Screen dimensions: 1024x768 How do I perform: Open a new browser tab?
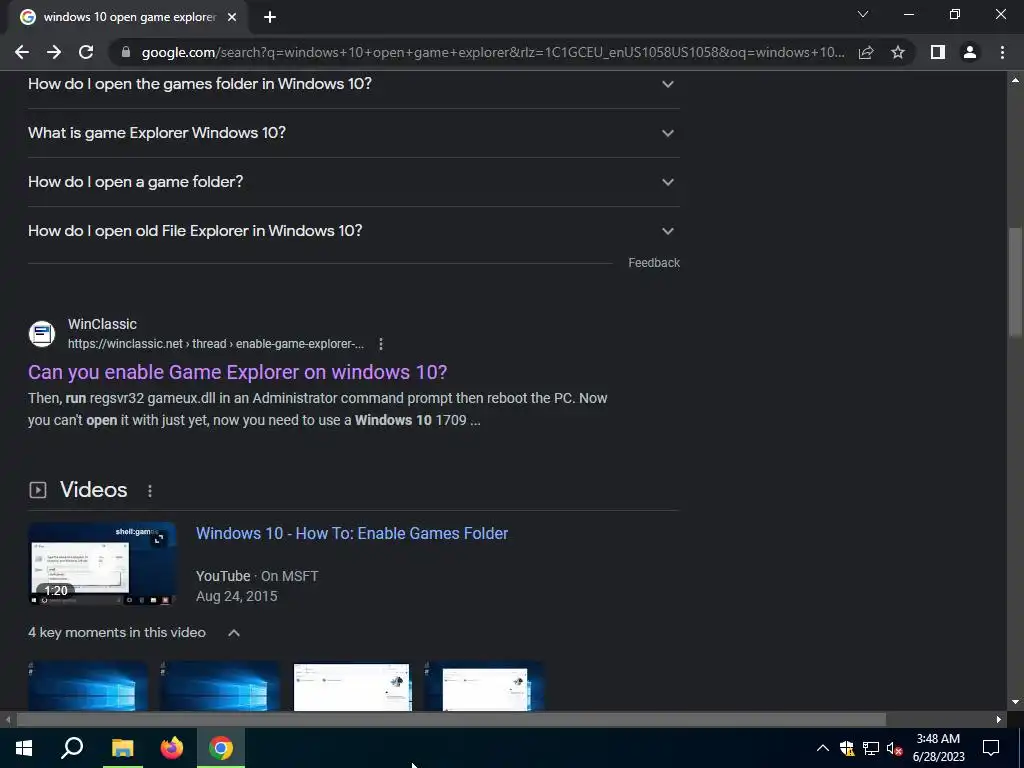pos(270,18)
